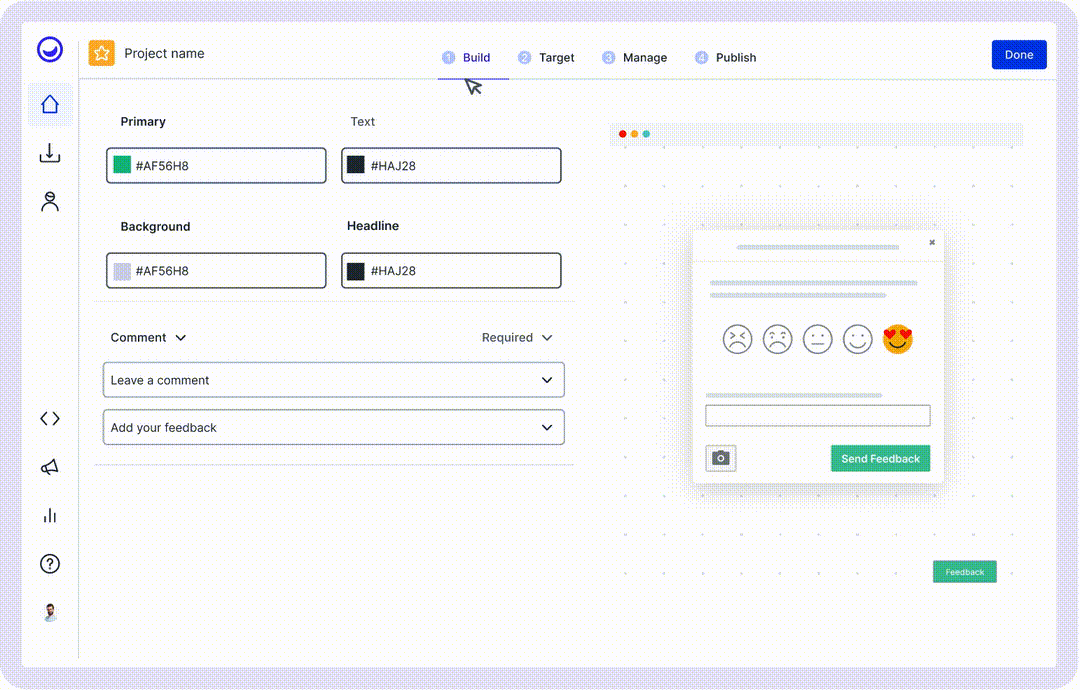Select the sad face rating emoji
This screenshot has width=1080, height=690.
point(777,339)
